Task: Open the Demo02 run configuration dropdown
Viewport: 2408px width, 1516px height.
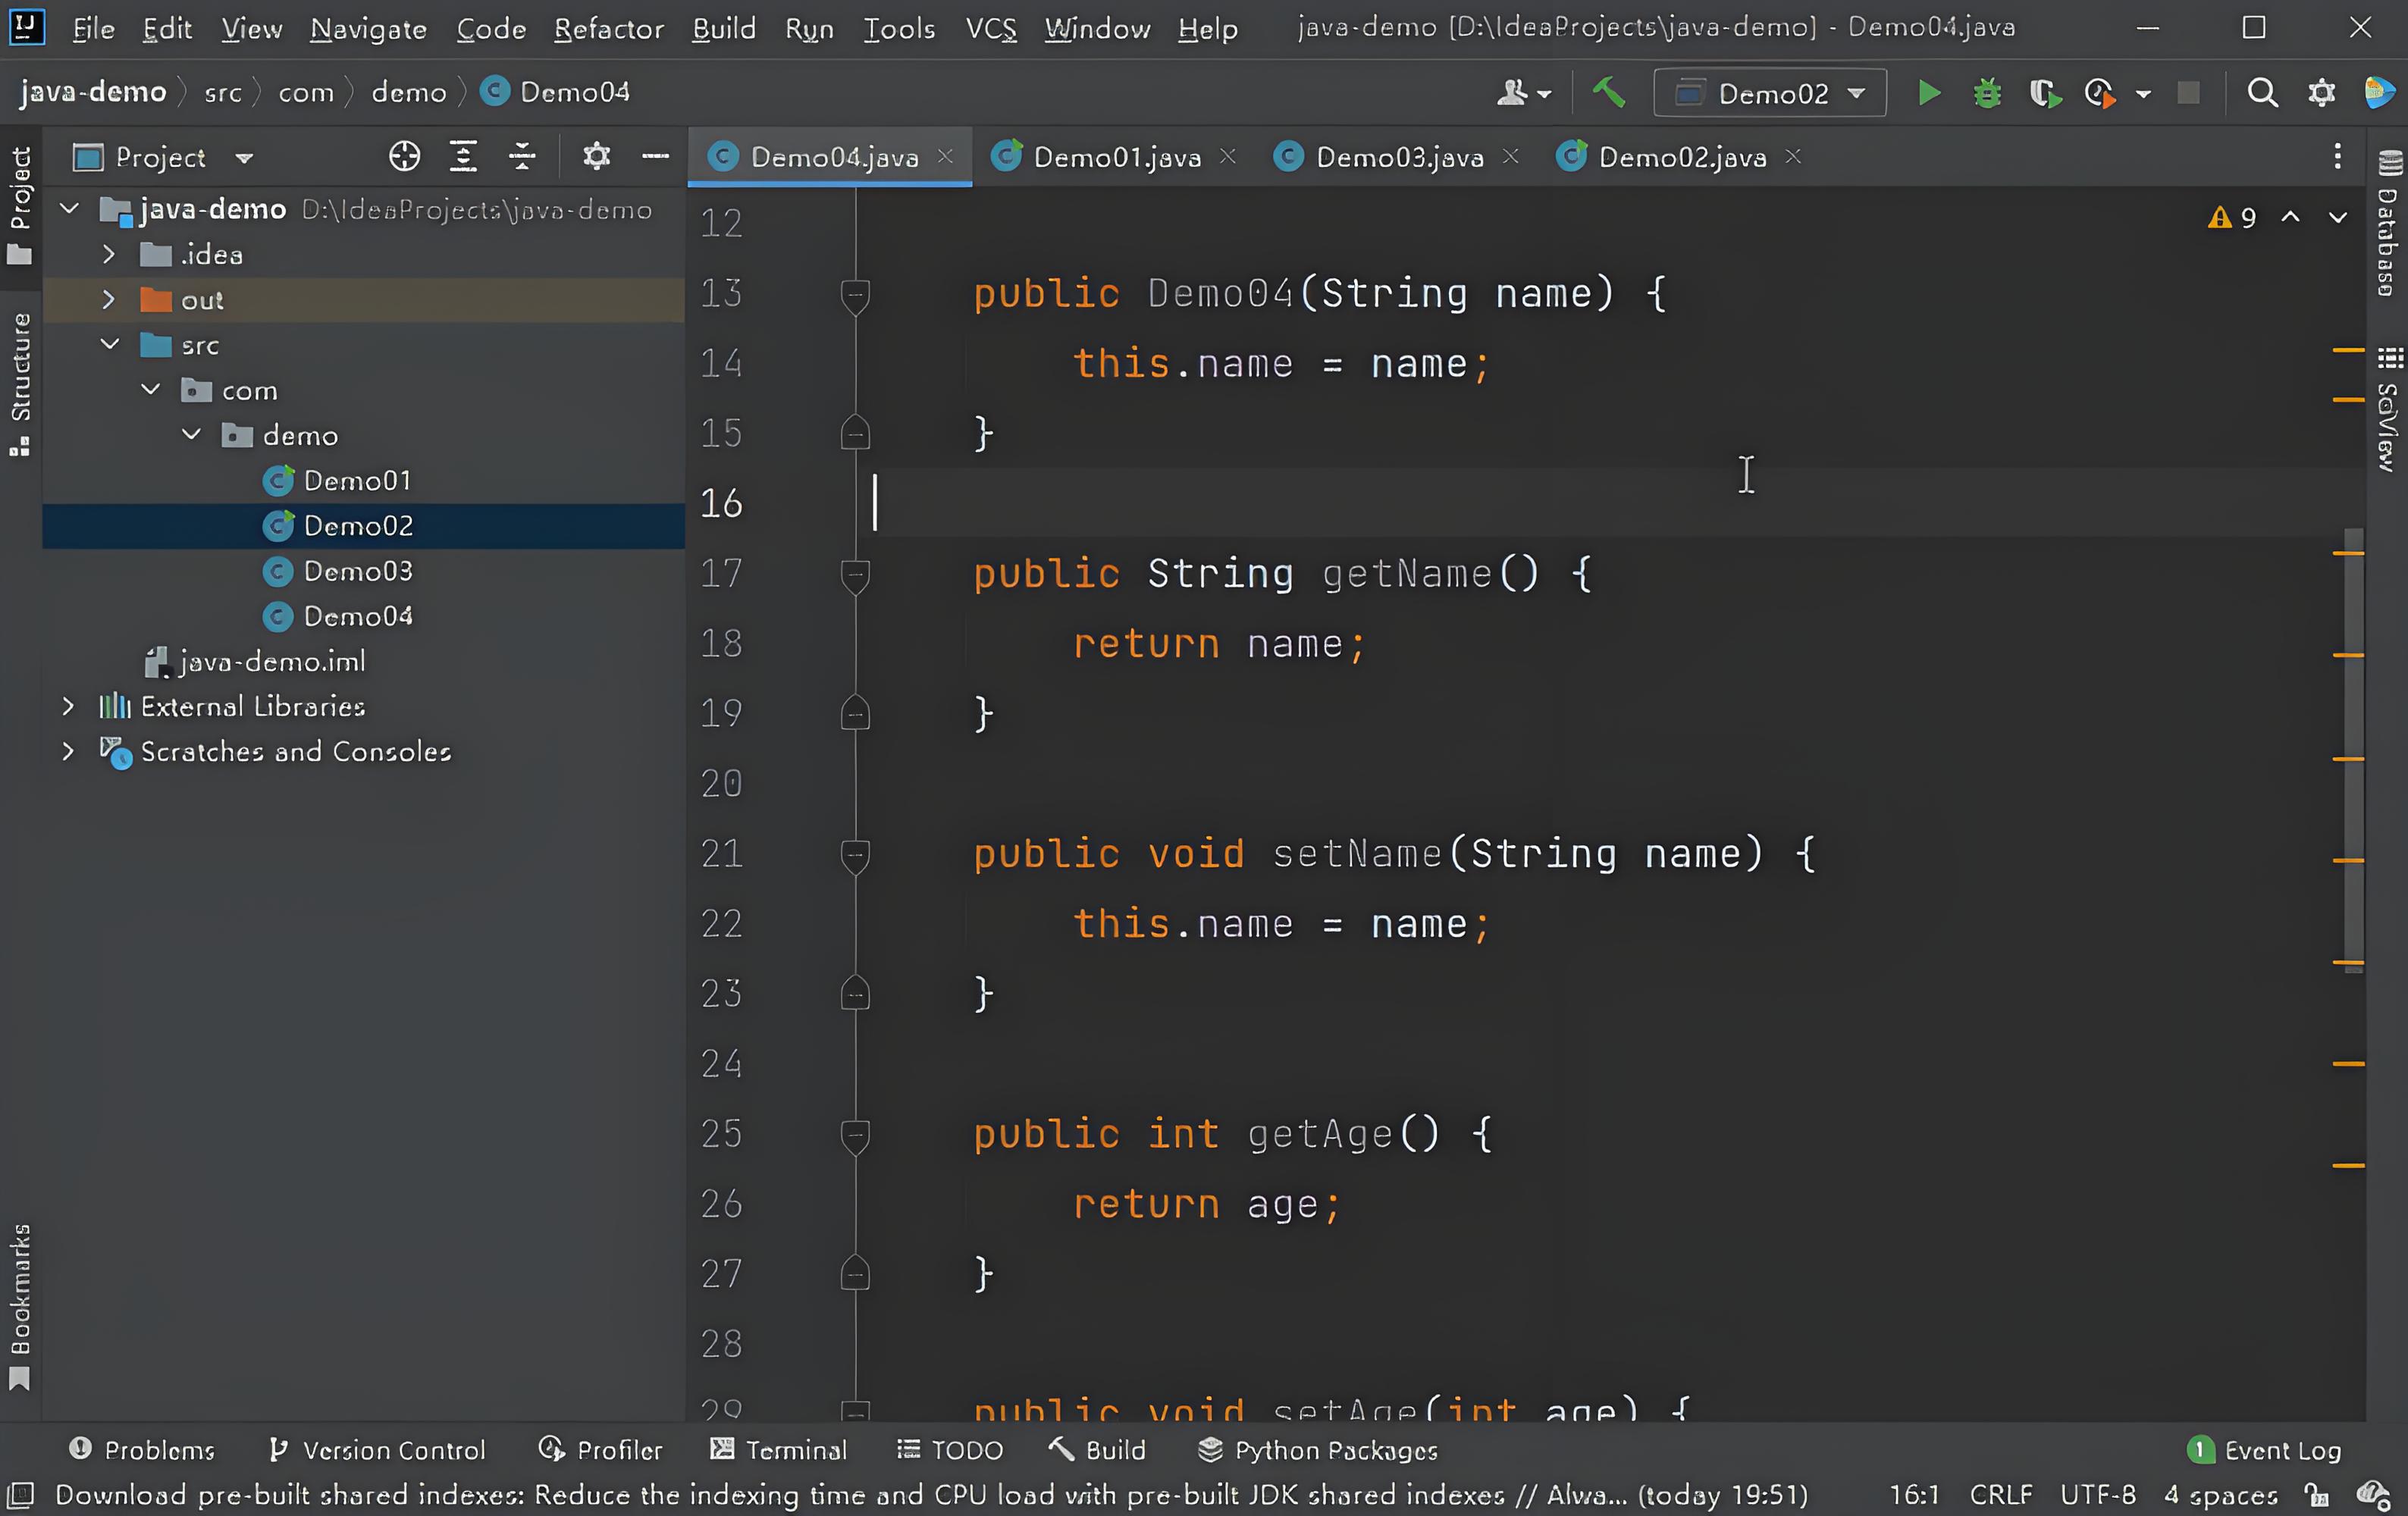Action: pyautogui.click(x=1769, y=93)
